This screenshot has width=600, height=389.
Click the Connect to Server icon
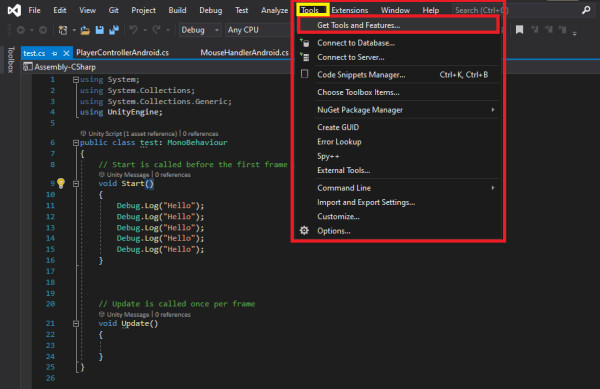point(305,57)
